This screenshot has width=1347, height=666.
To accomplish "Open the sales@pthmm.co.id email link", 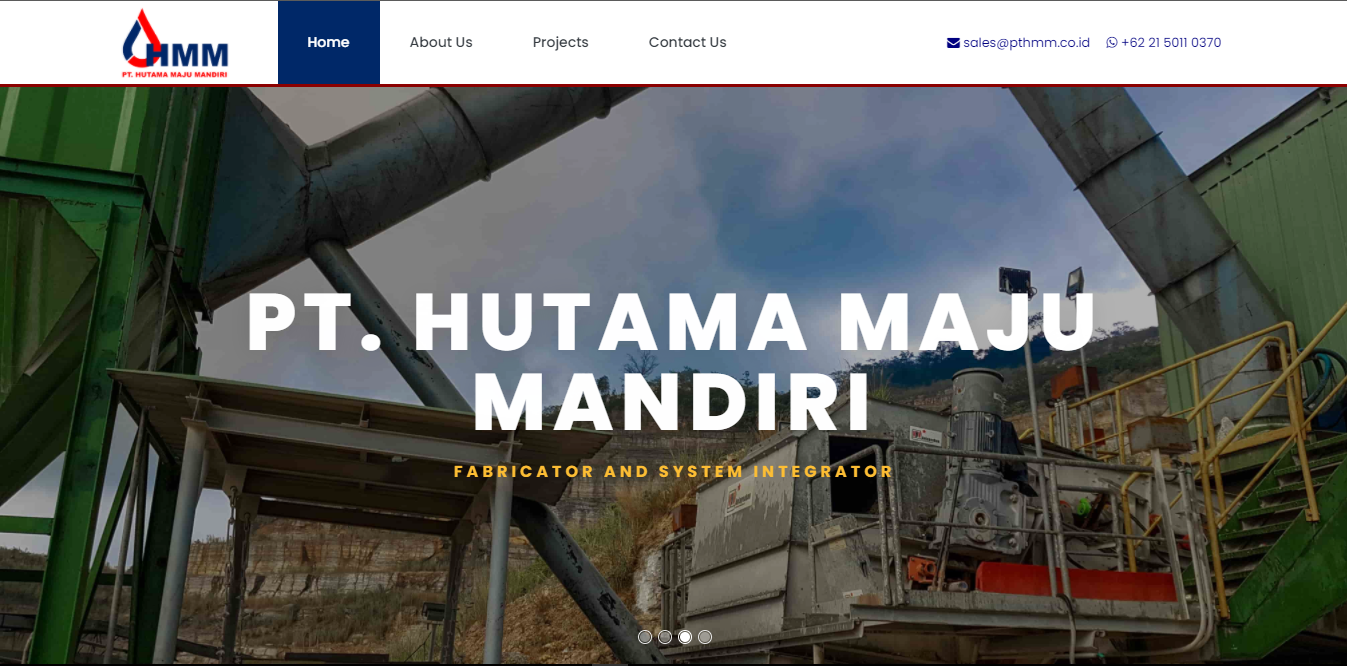I will click(1026, 43).
